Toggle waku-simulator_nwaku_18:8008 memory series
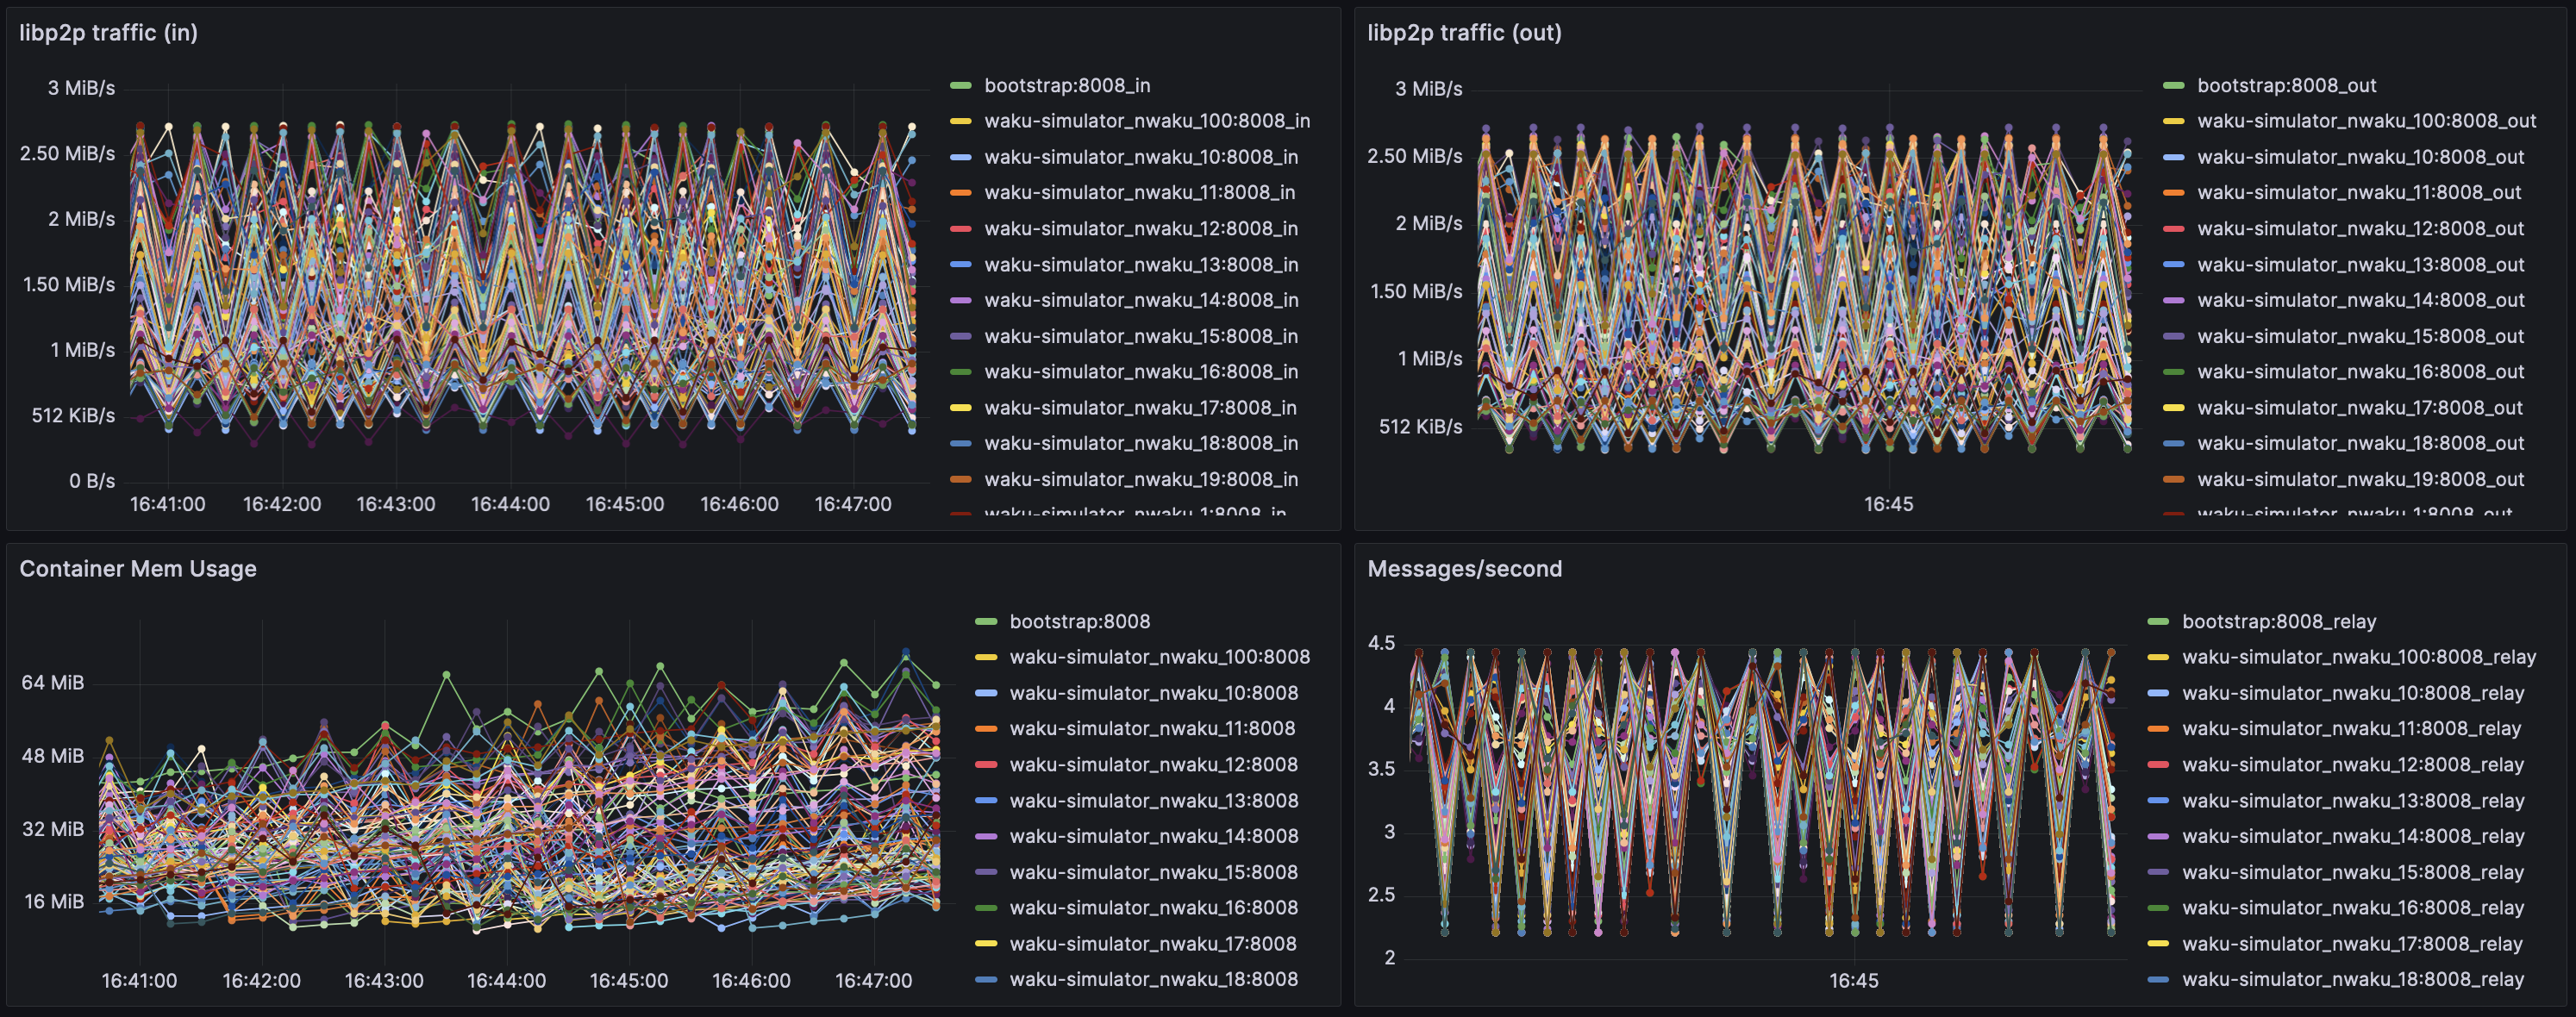The image size is (2576, 1017). (x=1153, y=980)
